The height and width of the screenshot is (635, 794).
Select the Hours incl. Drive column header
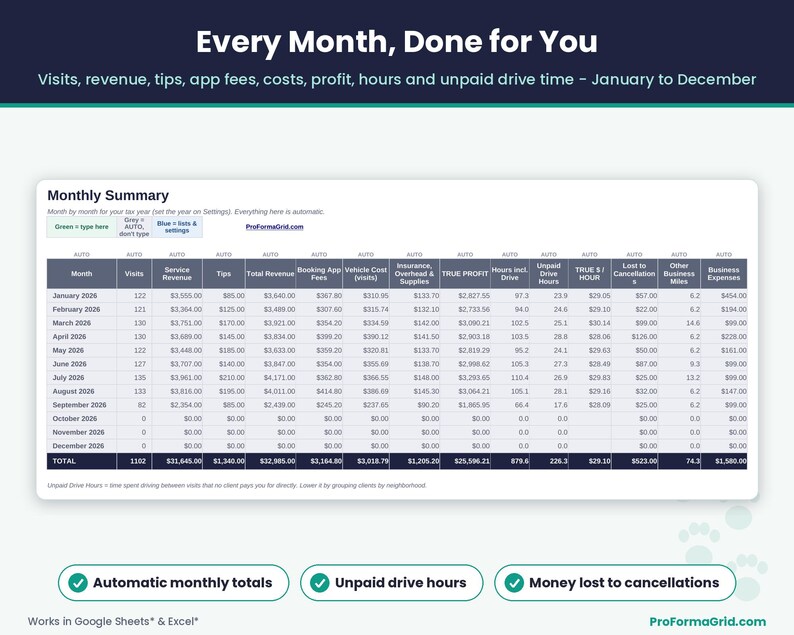pyautogui.click(x=510, y=273)
